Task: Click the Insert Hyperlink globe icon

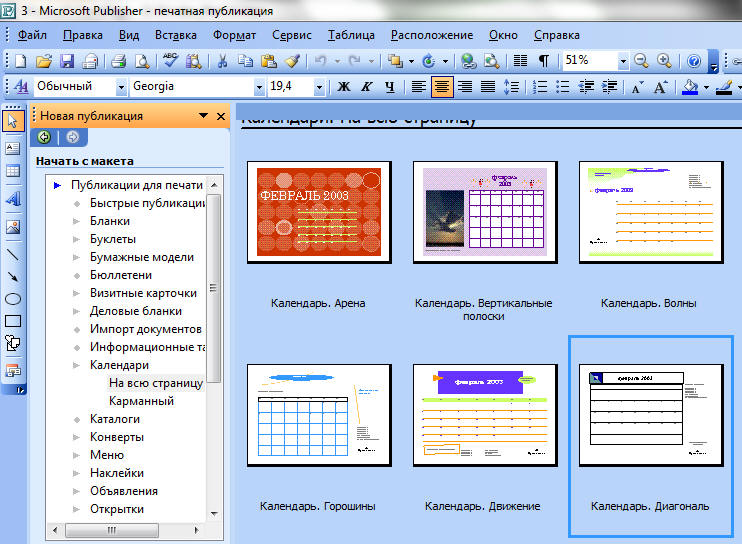Action: pyautogui.click(x=468, y=61)
